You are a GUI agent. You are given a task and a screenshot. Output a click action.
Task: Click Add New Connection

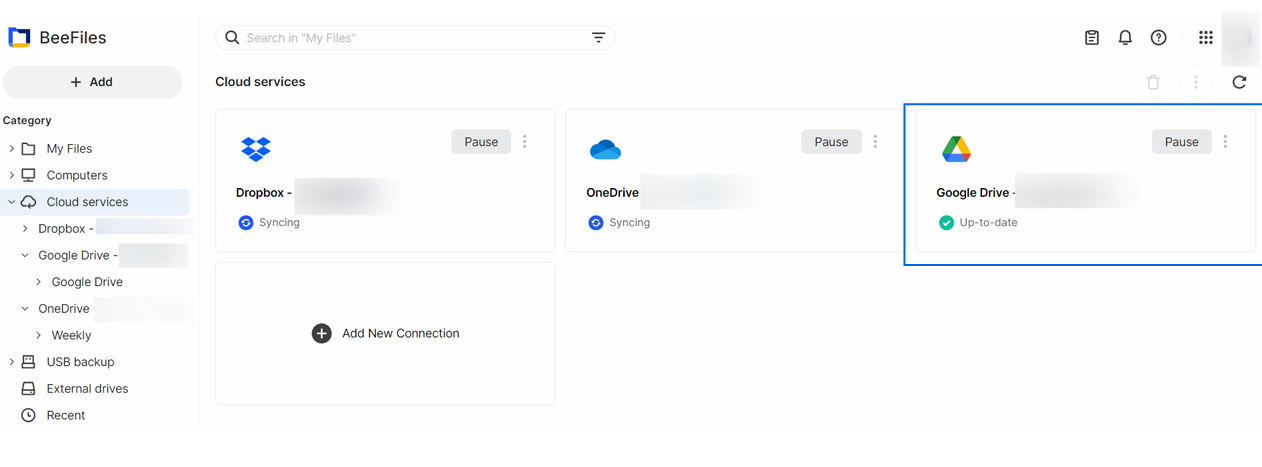[386, 334]
